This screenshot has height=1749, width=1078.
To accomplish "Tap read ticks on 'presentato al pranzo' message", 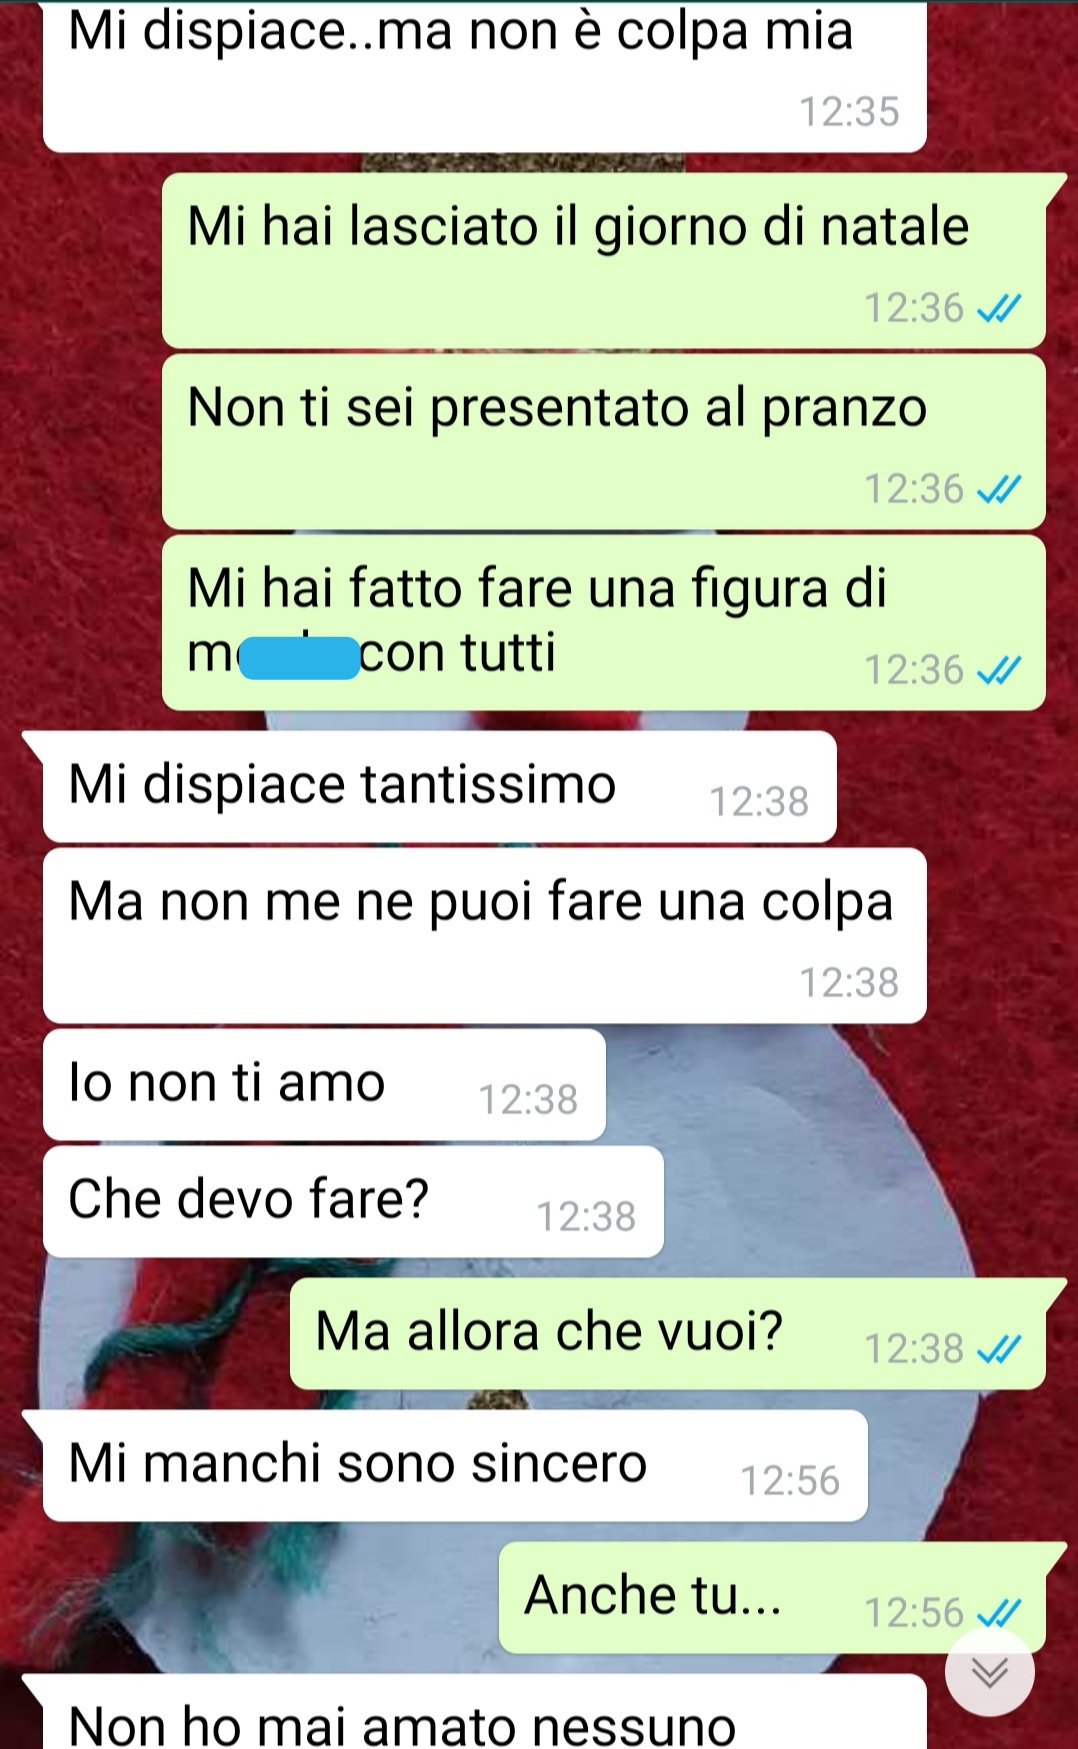I will (998, 490).
